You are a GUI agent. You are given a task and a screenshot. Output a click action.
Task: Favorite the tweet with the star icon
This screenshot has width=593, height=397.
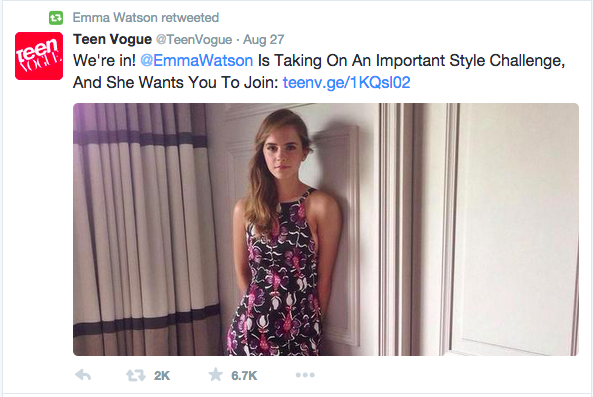pos(216,374)
